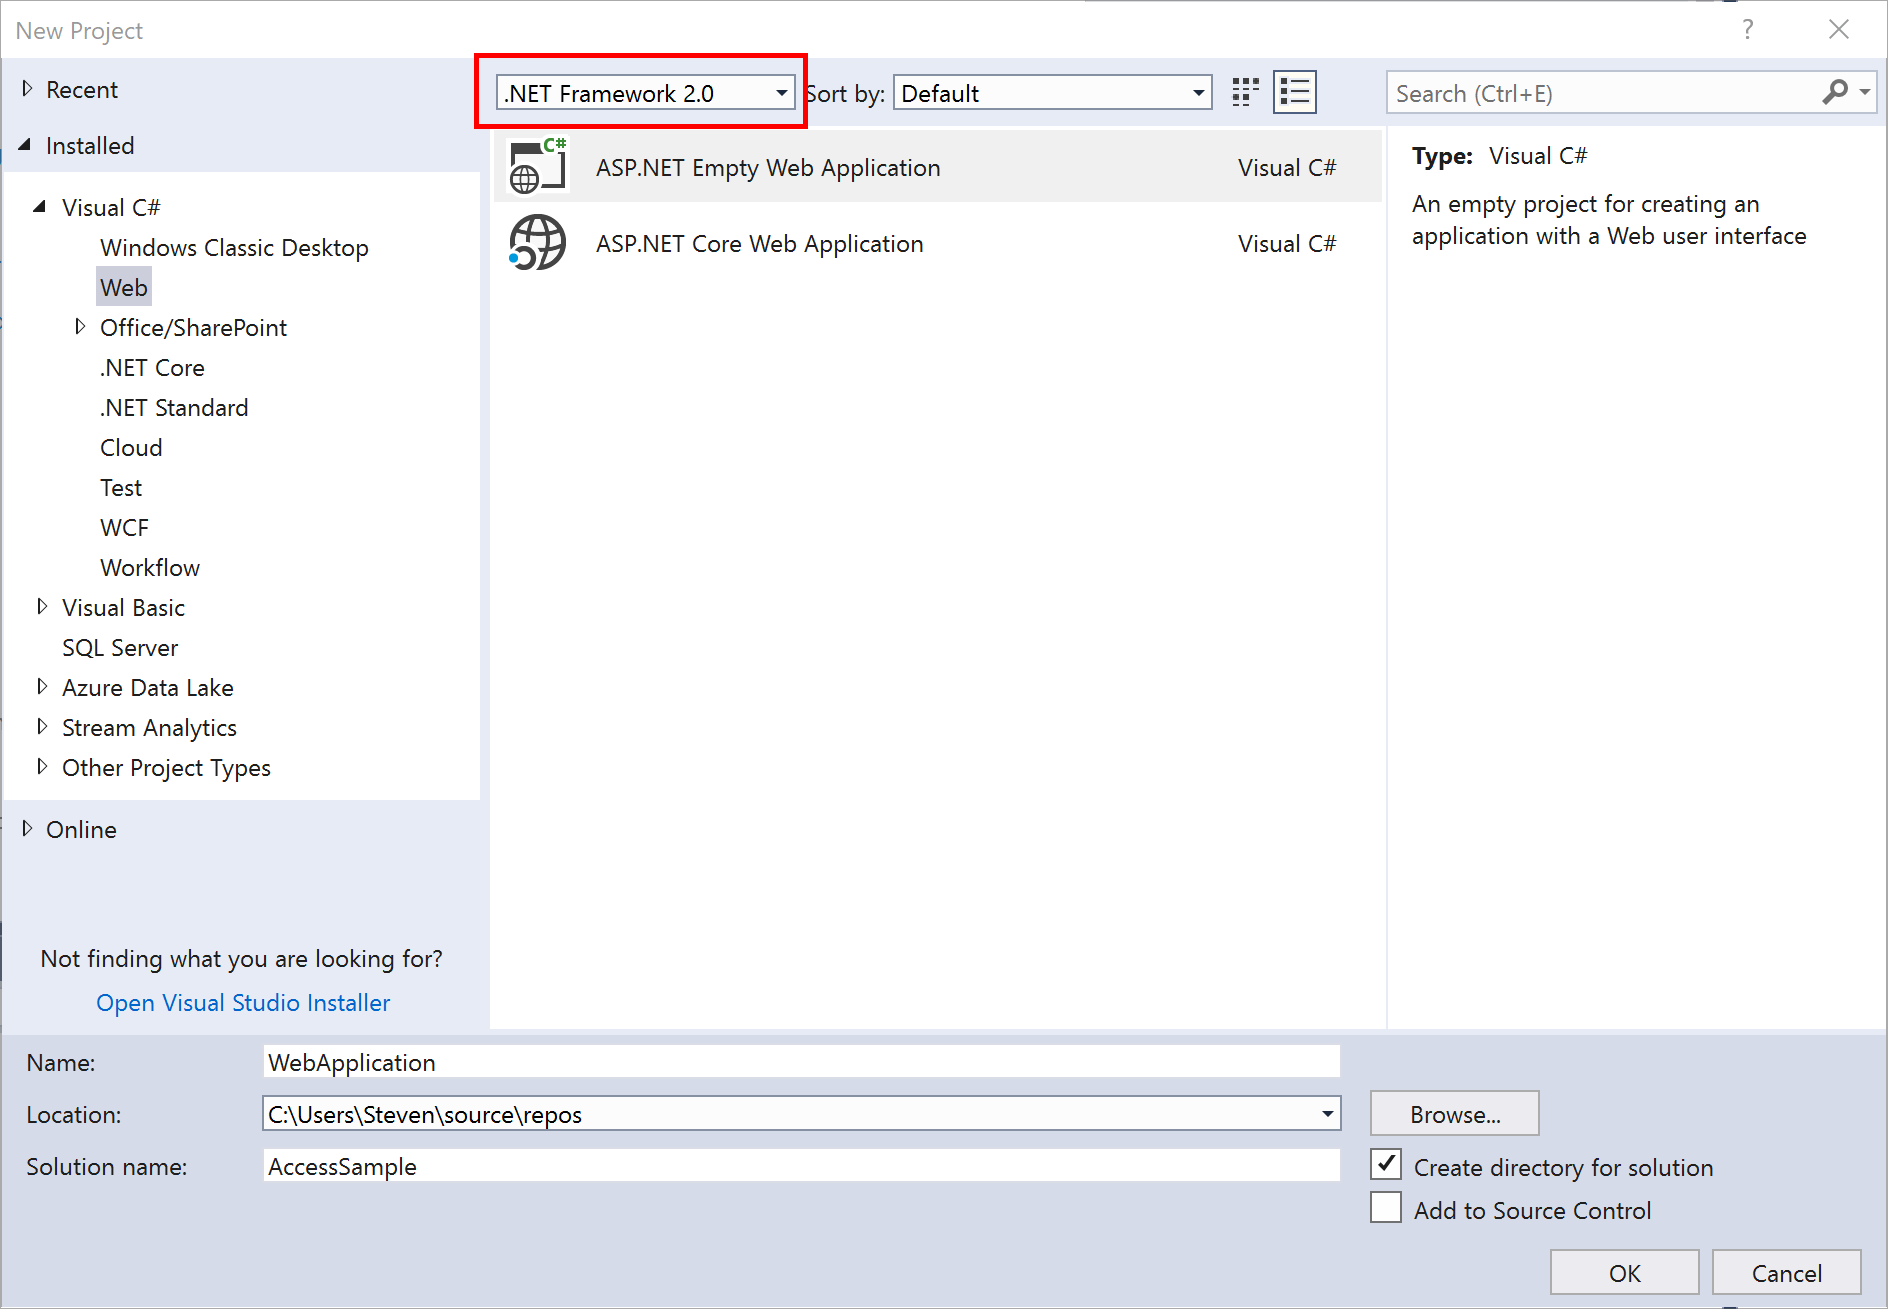The width and height of the screenshot is (1888, 1309).
Task: Select the Workflow category
Action: (x=150, y=567)
